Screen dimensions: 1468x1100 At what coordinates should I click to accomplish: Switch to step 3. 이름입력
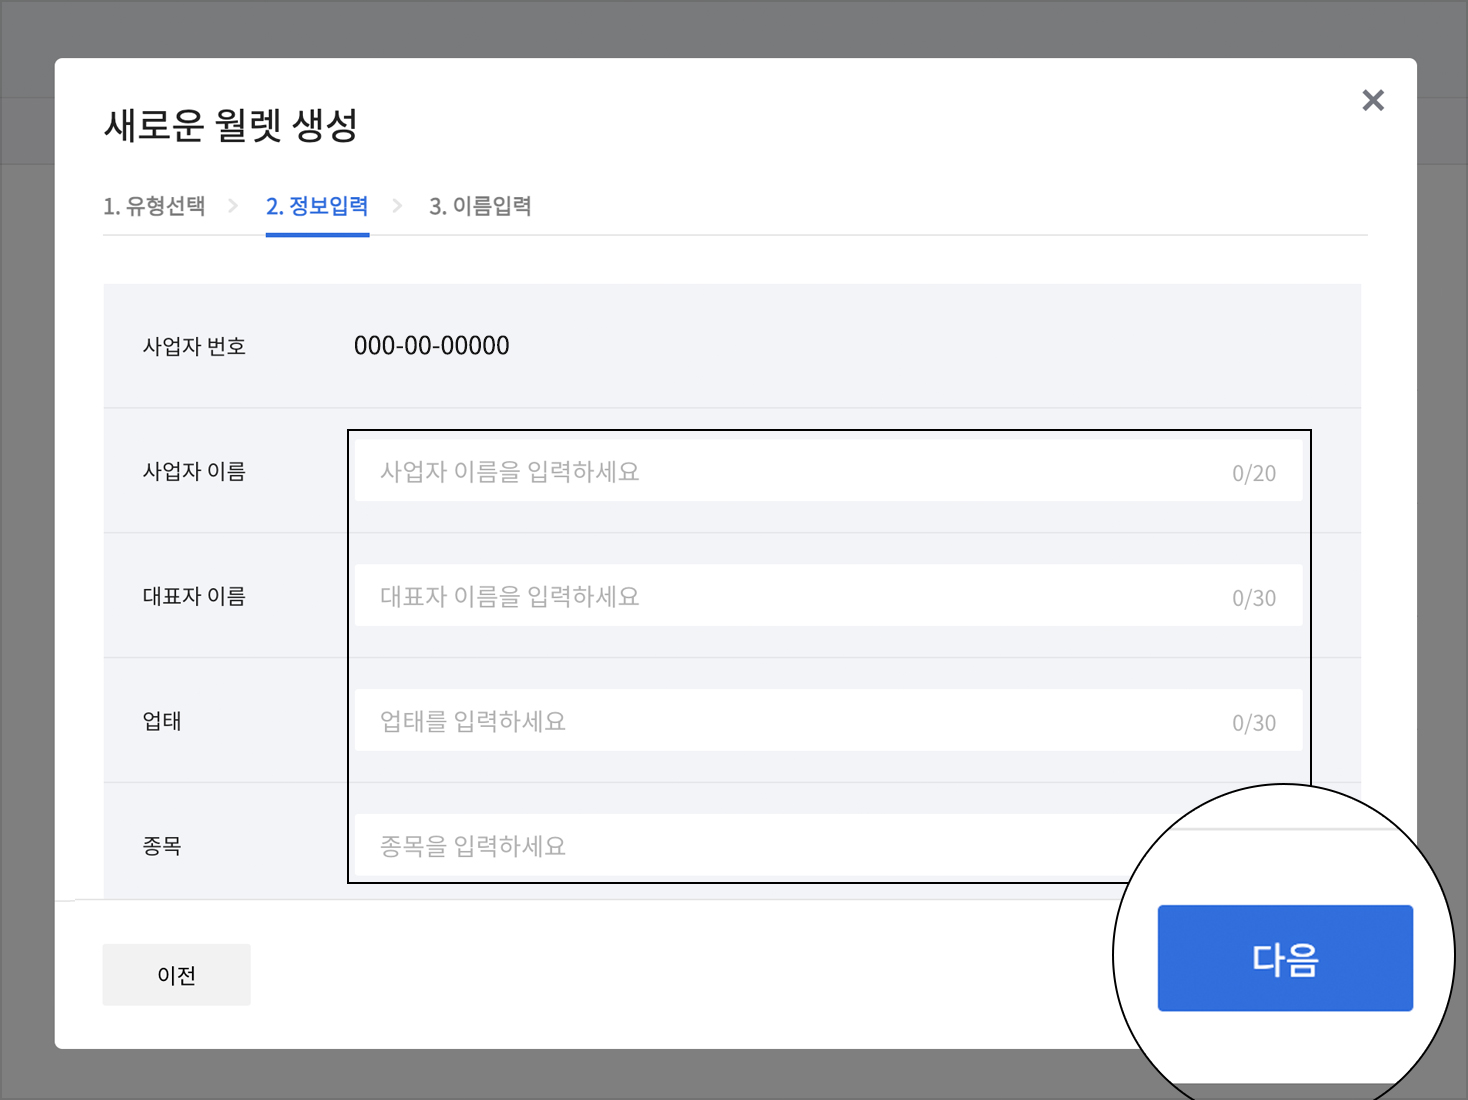click(480, 206)
